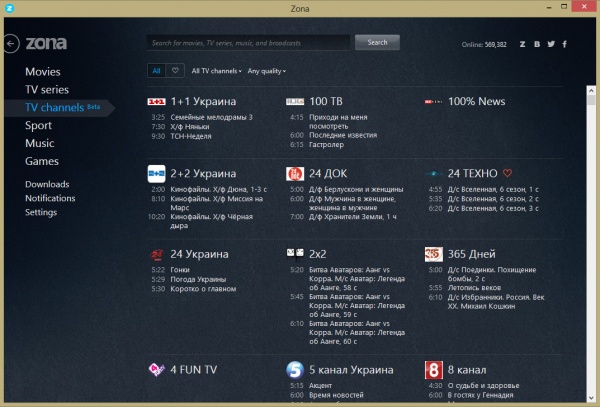Open the 100% News channel title
The width and height of the screenshot is (600, 407).
pyautogui.click(x=476, y=101)
